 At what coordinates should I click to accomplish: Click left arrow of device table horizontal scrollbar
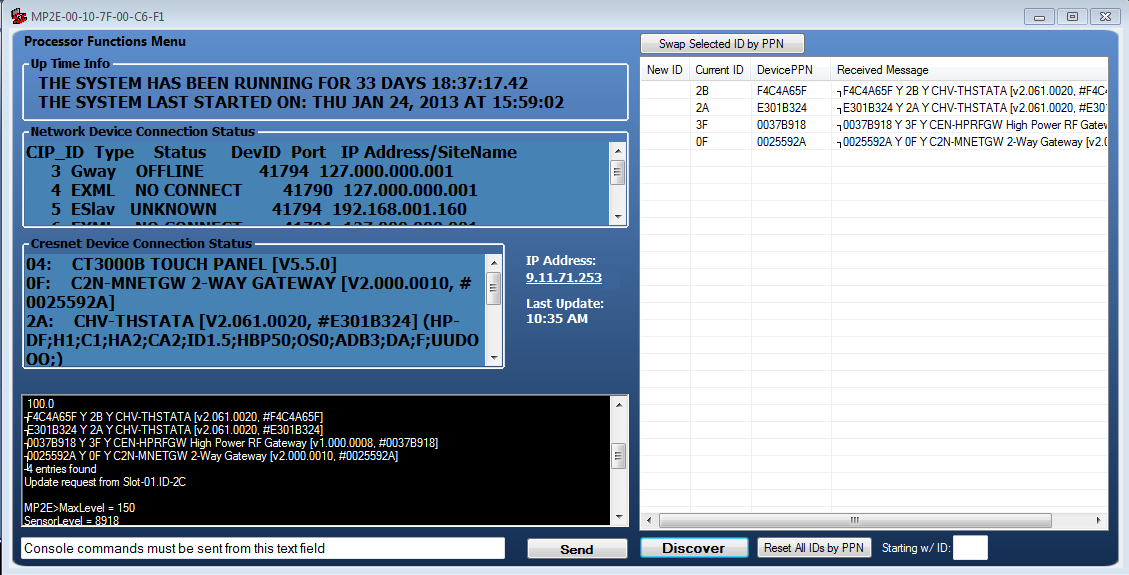649,520
